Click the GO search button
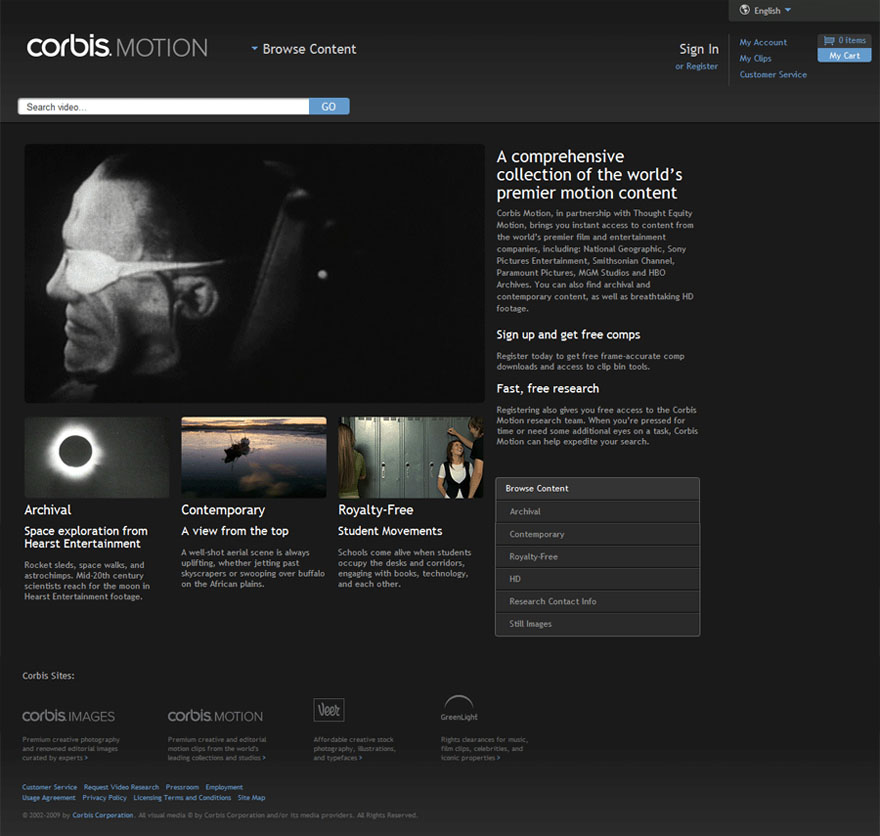This screenshot has height=836, width=880. coord(329,107)
